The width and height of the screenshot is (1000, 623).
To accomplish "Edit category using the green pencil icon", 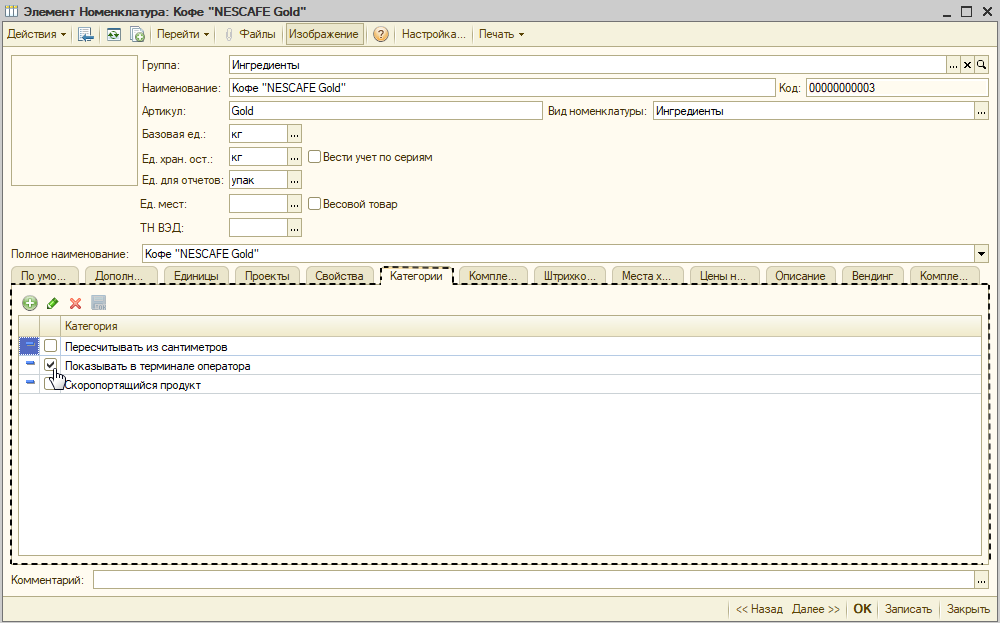I will click(x=53, y=304).
